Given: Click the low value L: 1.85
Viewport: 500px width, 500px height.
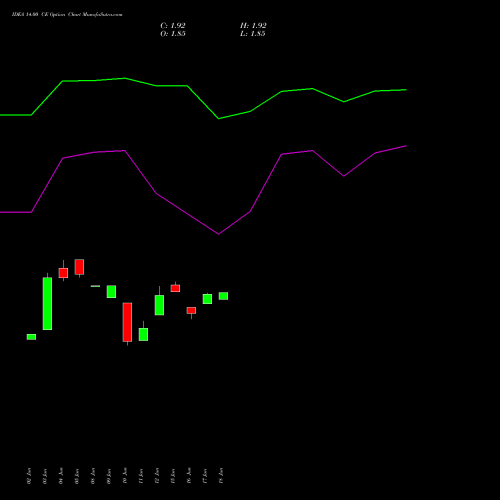Looking at the screenshot, I should 253,34.
